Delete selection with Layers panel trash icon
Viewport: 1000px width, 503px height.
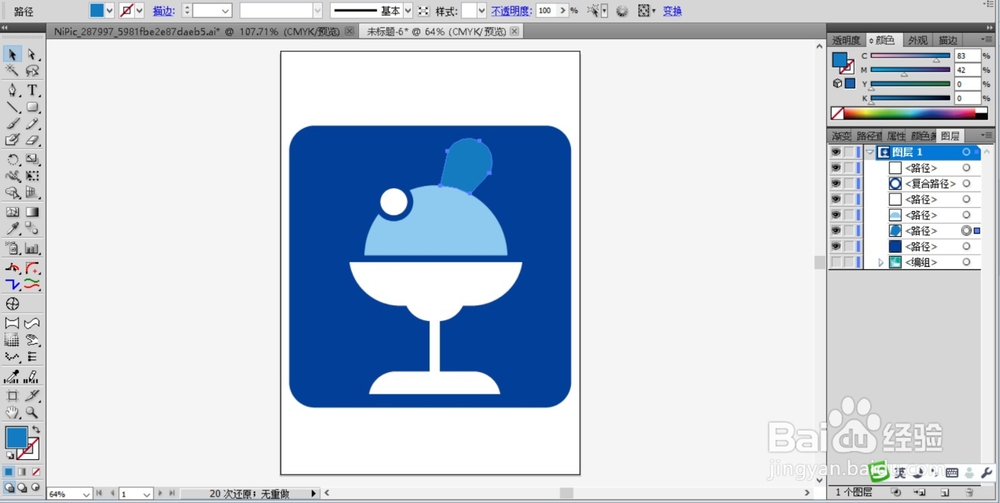[969, 492]
